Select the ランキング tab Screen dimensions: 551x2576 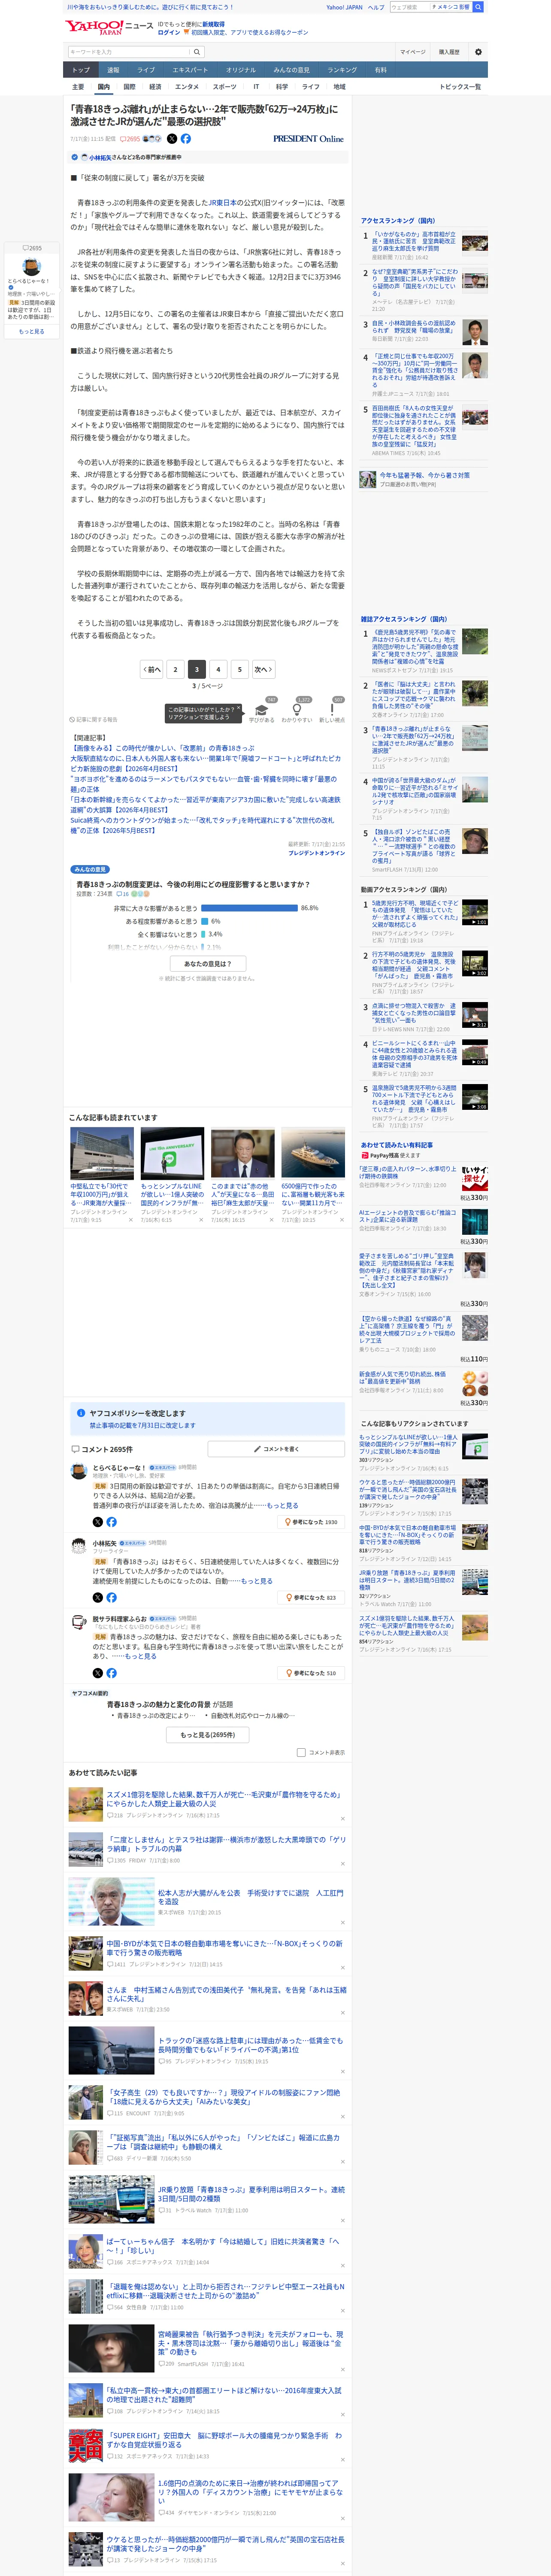(x=342, y=70)
